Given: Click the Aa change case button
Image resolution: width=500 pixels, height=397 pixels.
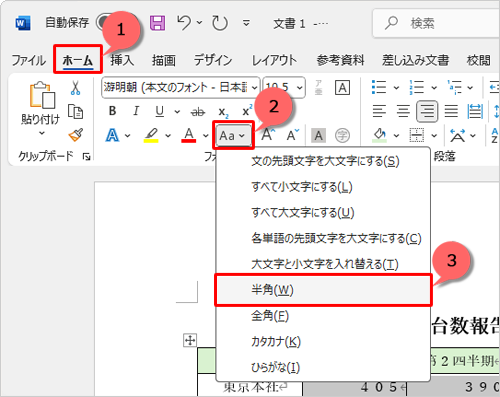Looking at the screenshot, I should coord(233,135).
